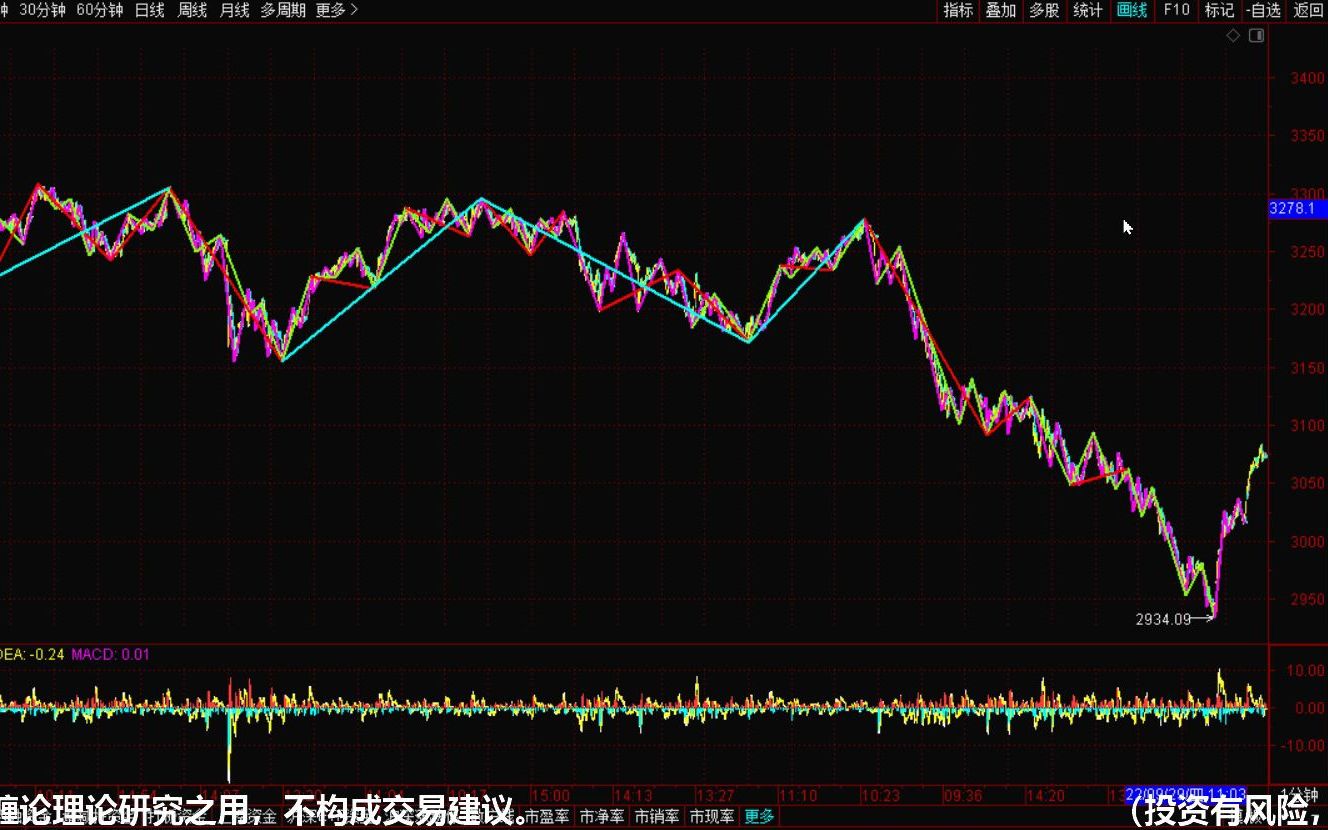The height and width of the screenshot is (830, 1328).
Task: Click the 2934.09 low price annotation
Action: click(1163, 619)
